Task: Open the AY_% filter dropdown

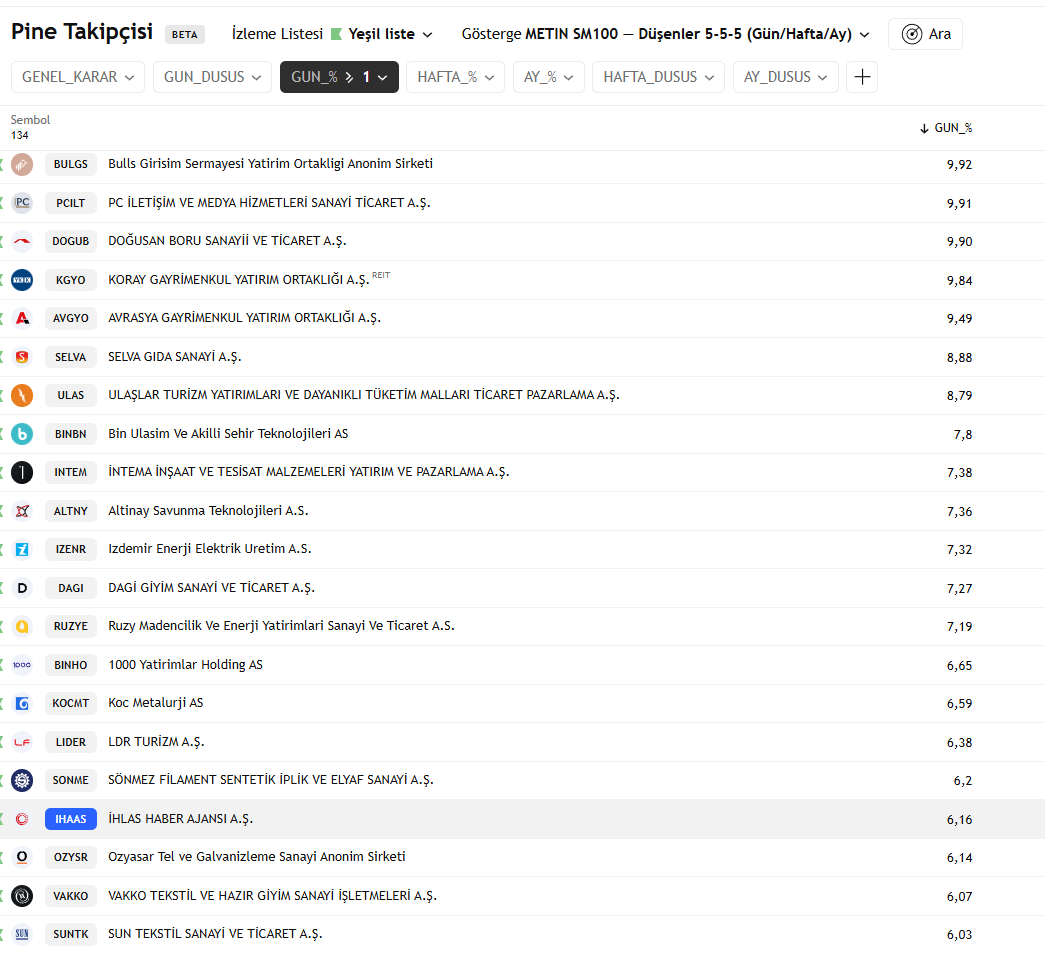Action: click(548, 77)
